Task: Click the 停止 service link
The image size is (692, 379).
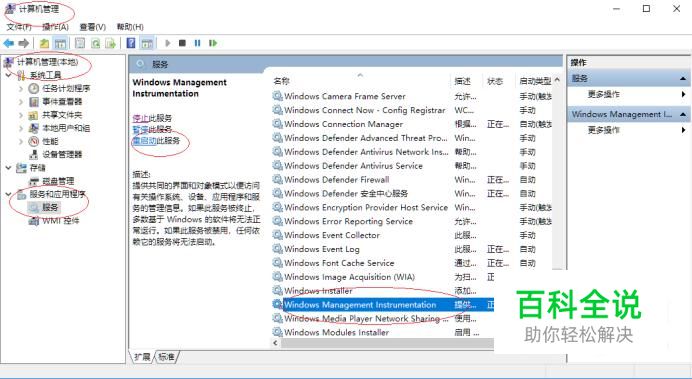Action: [x=140, y=118]
